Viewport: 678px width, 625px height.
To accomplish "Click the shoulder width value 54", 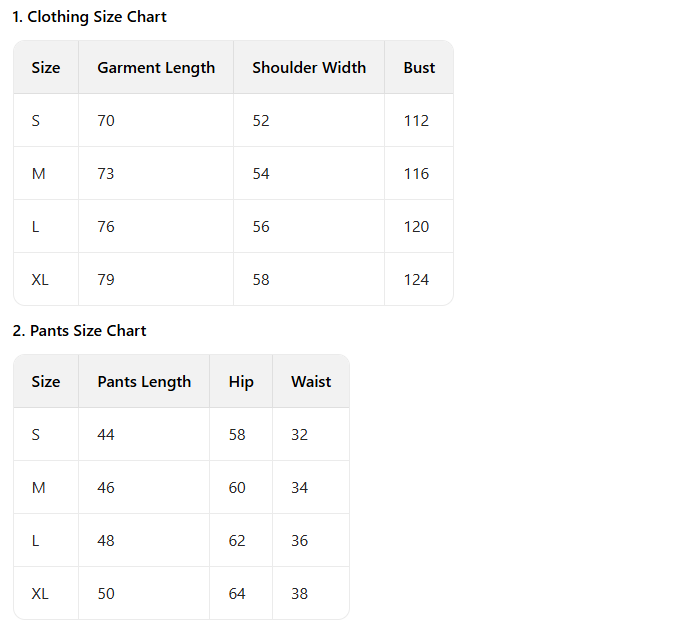I will pos(261,174).
